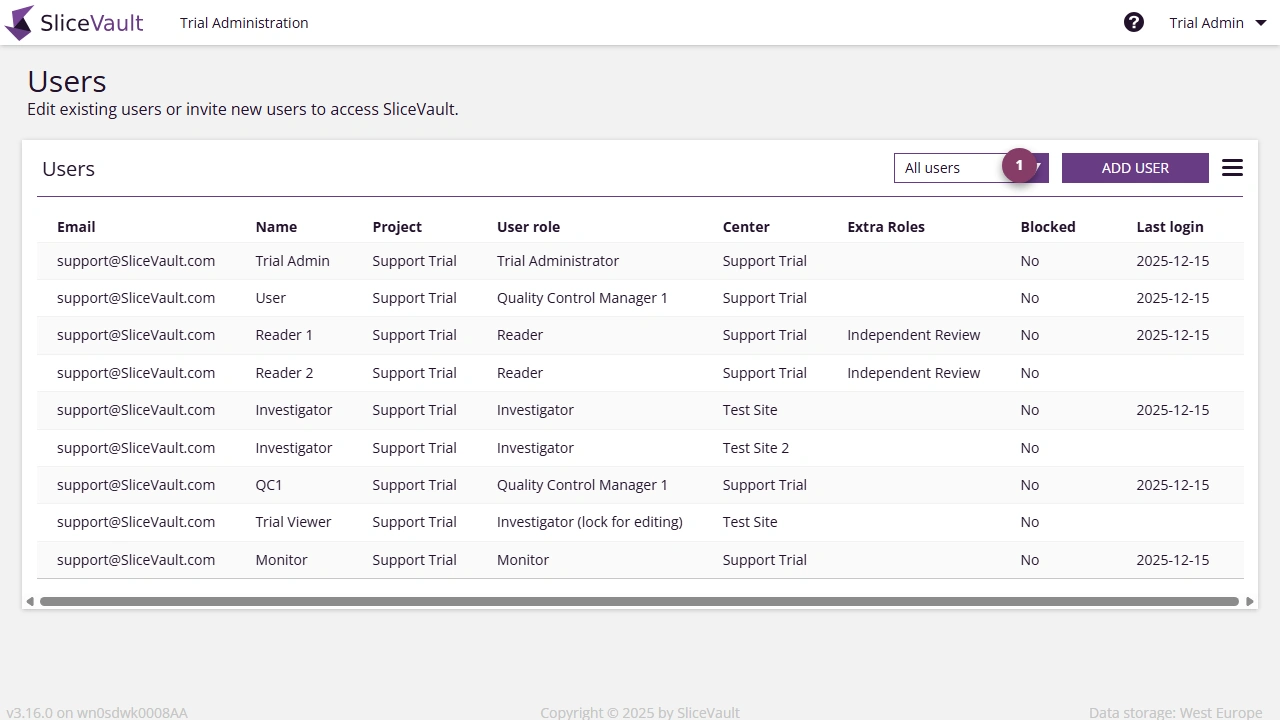Click the support@SliceVault.com email in the first row
Image resolution: width=1280 pixels, height=720 pixels.
click(x=136, y=260)
